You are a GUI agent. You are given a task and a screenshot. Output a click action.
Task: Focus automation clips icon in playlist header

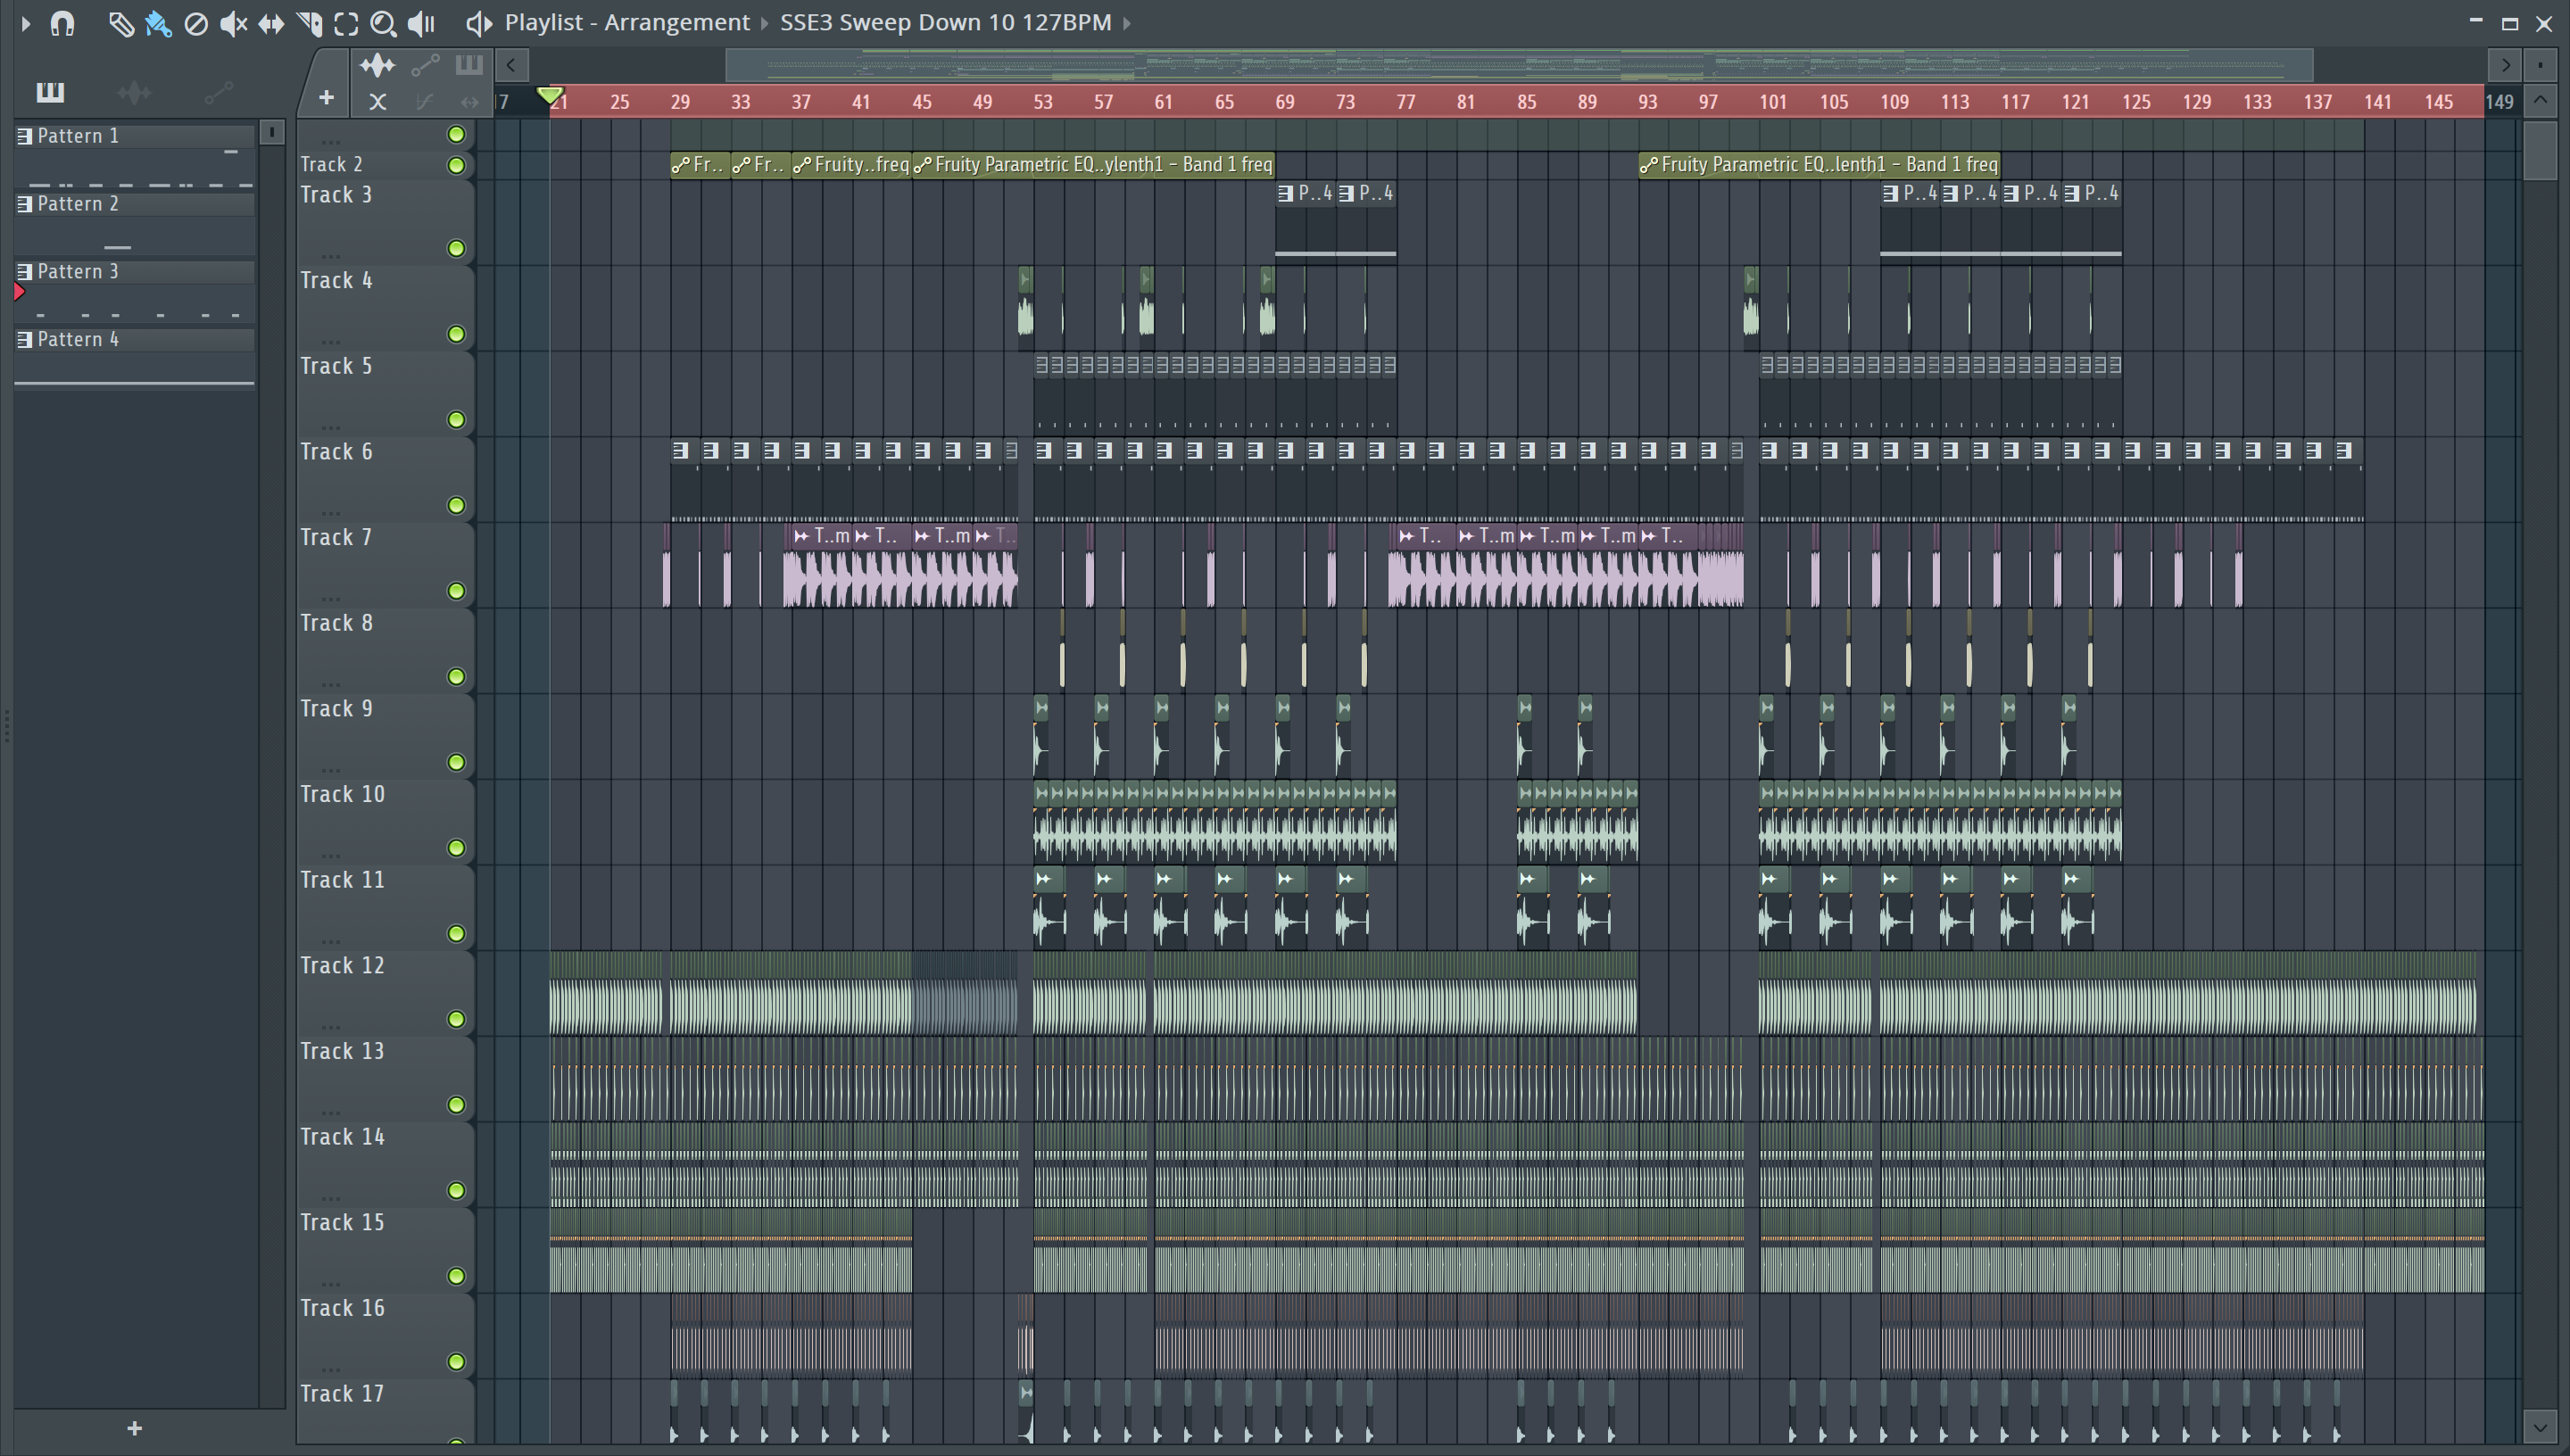(x=425, y=66)
